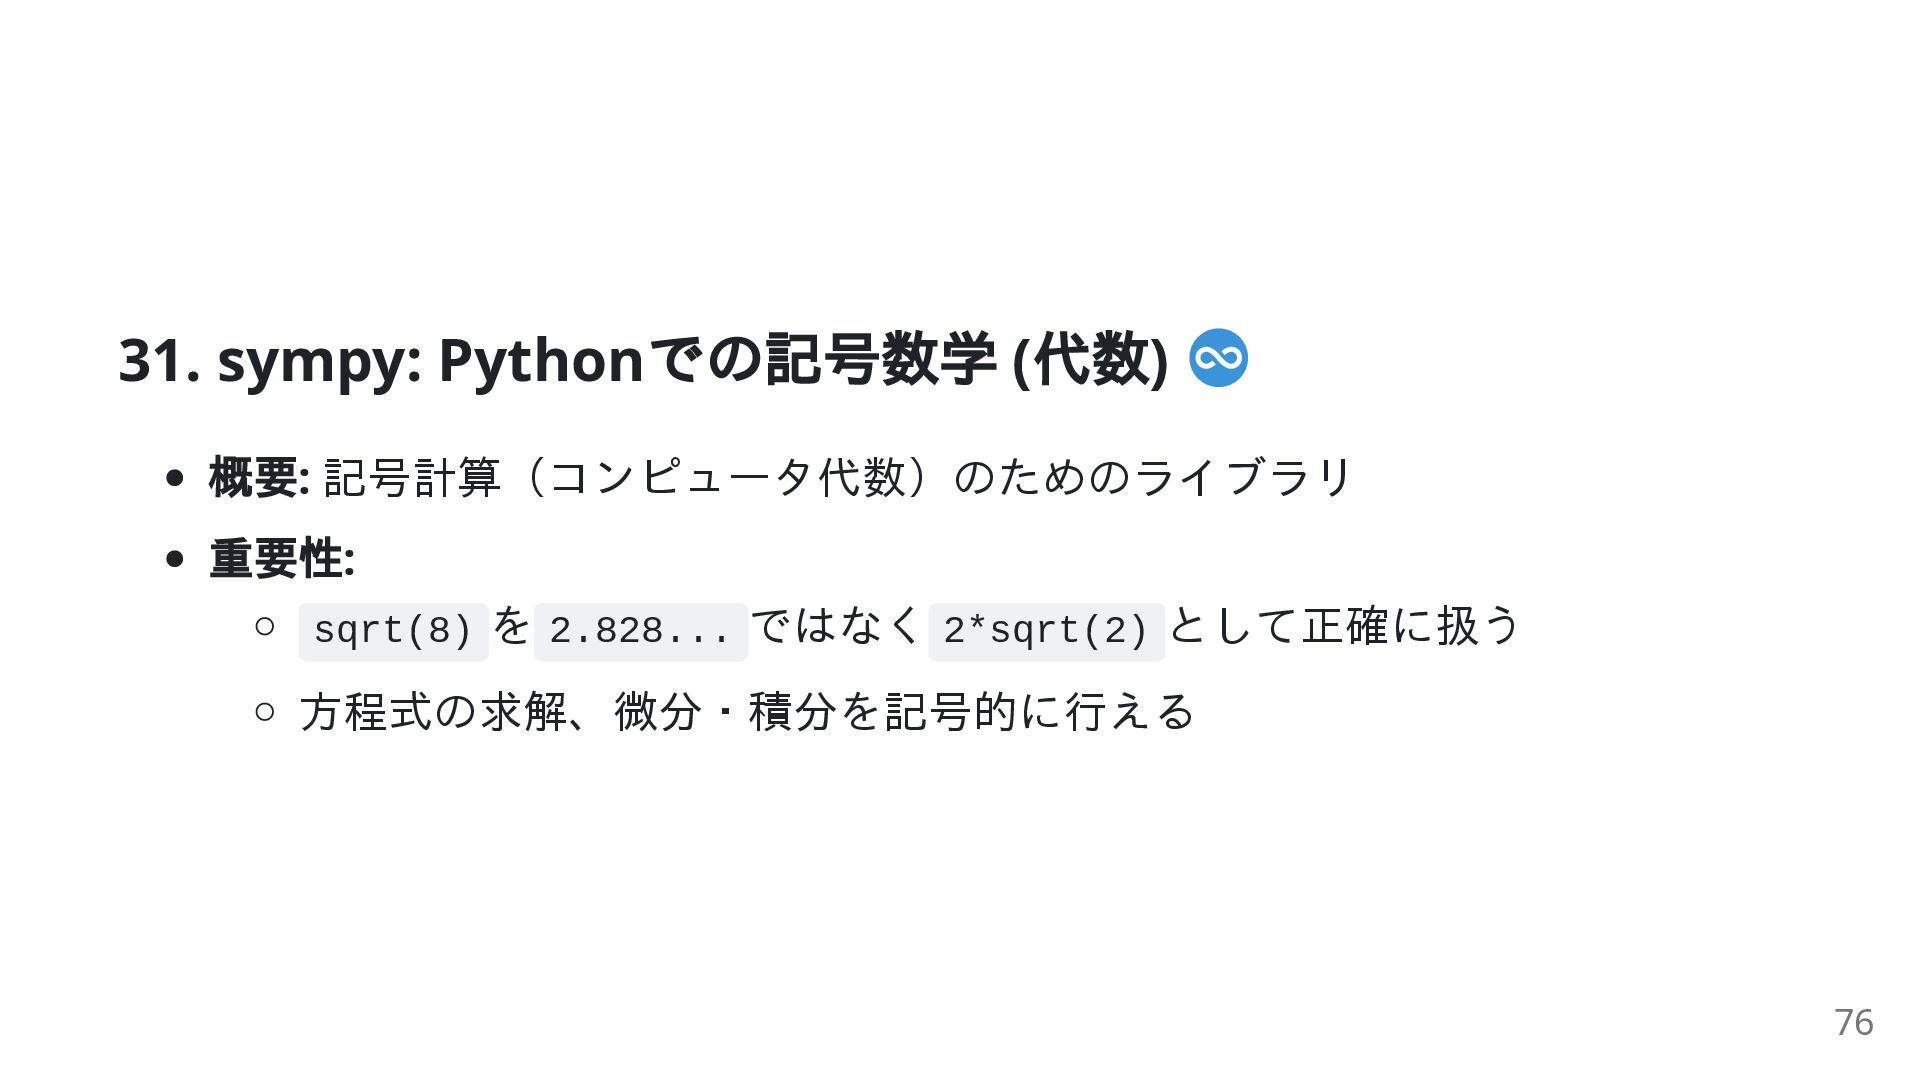Click the text として正確に扱う

pos(1344,627)
